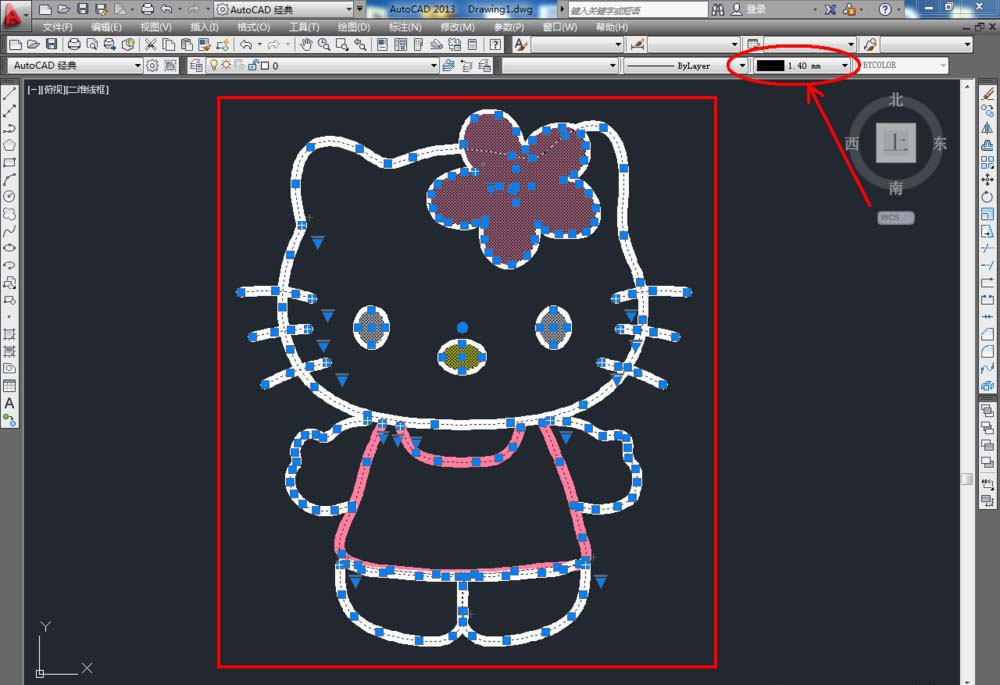This screenshot has width=1000, height=685.
Task: Open the 绘图(D) menu
Action: point(354,27)
